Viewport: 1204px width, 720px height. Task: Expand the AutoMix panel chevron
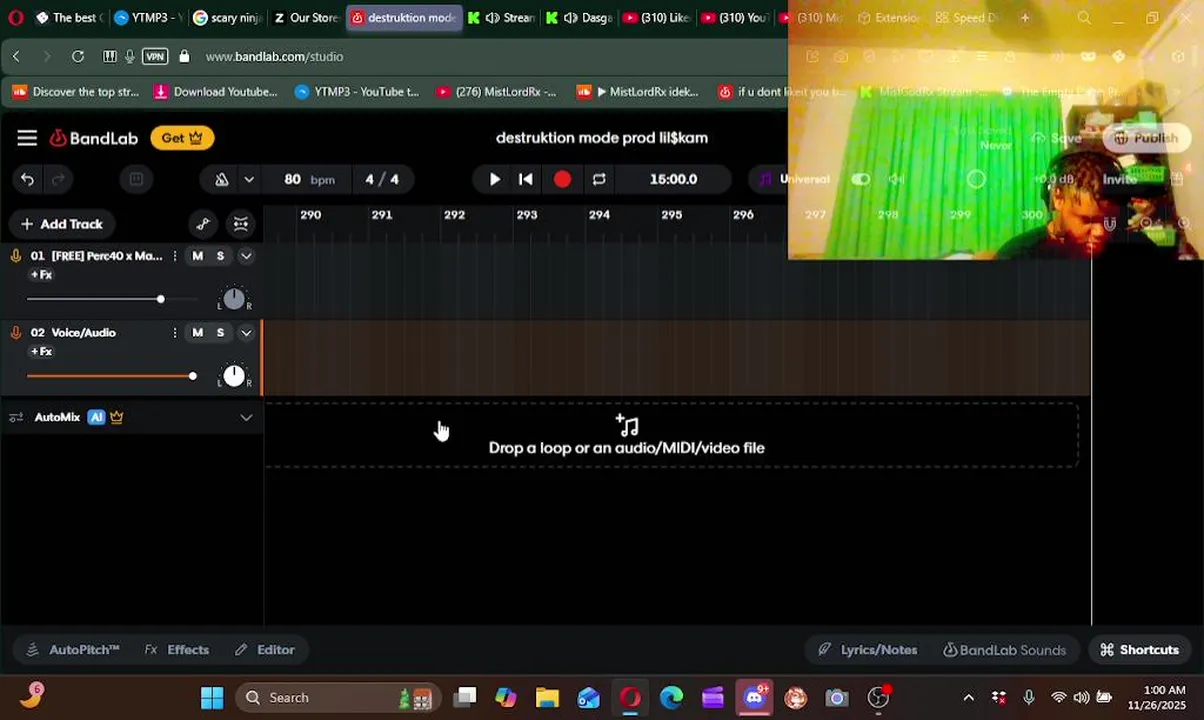click(246, 417)
